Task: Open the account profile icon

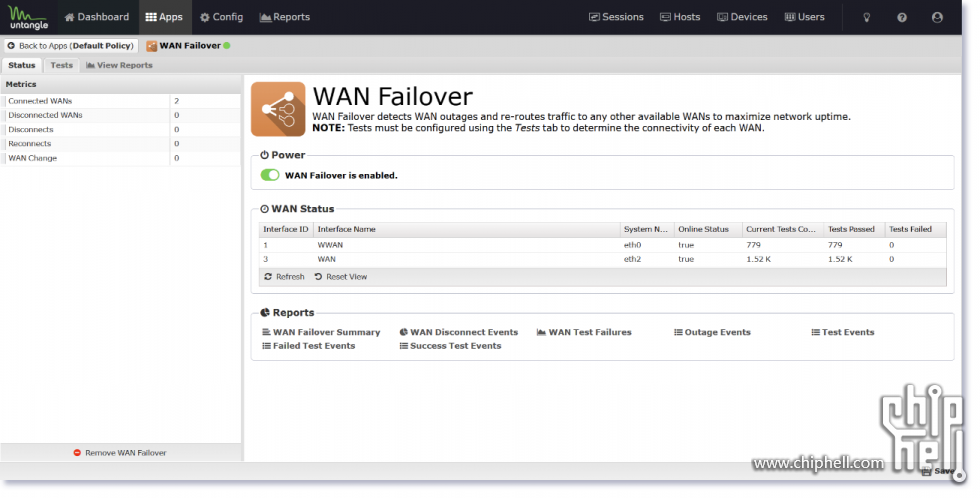Action: [937, 17]
